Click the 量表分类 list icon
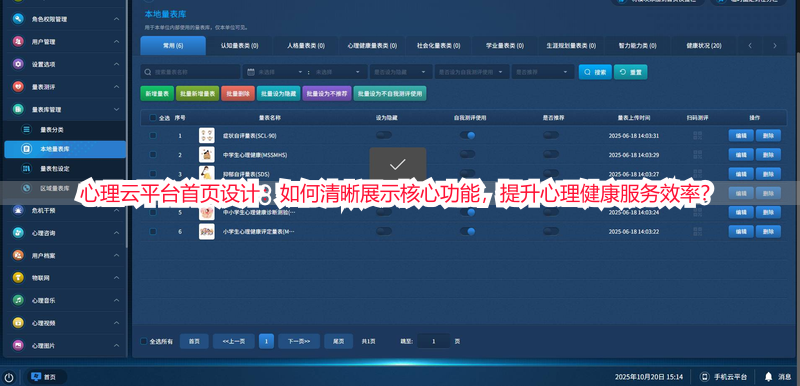The image size is (800, 386). (x=26, y=130)
